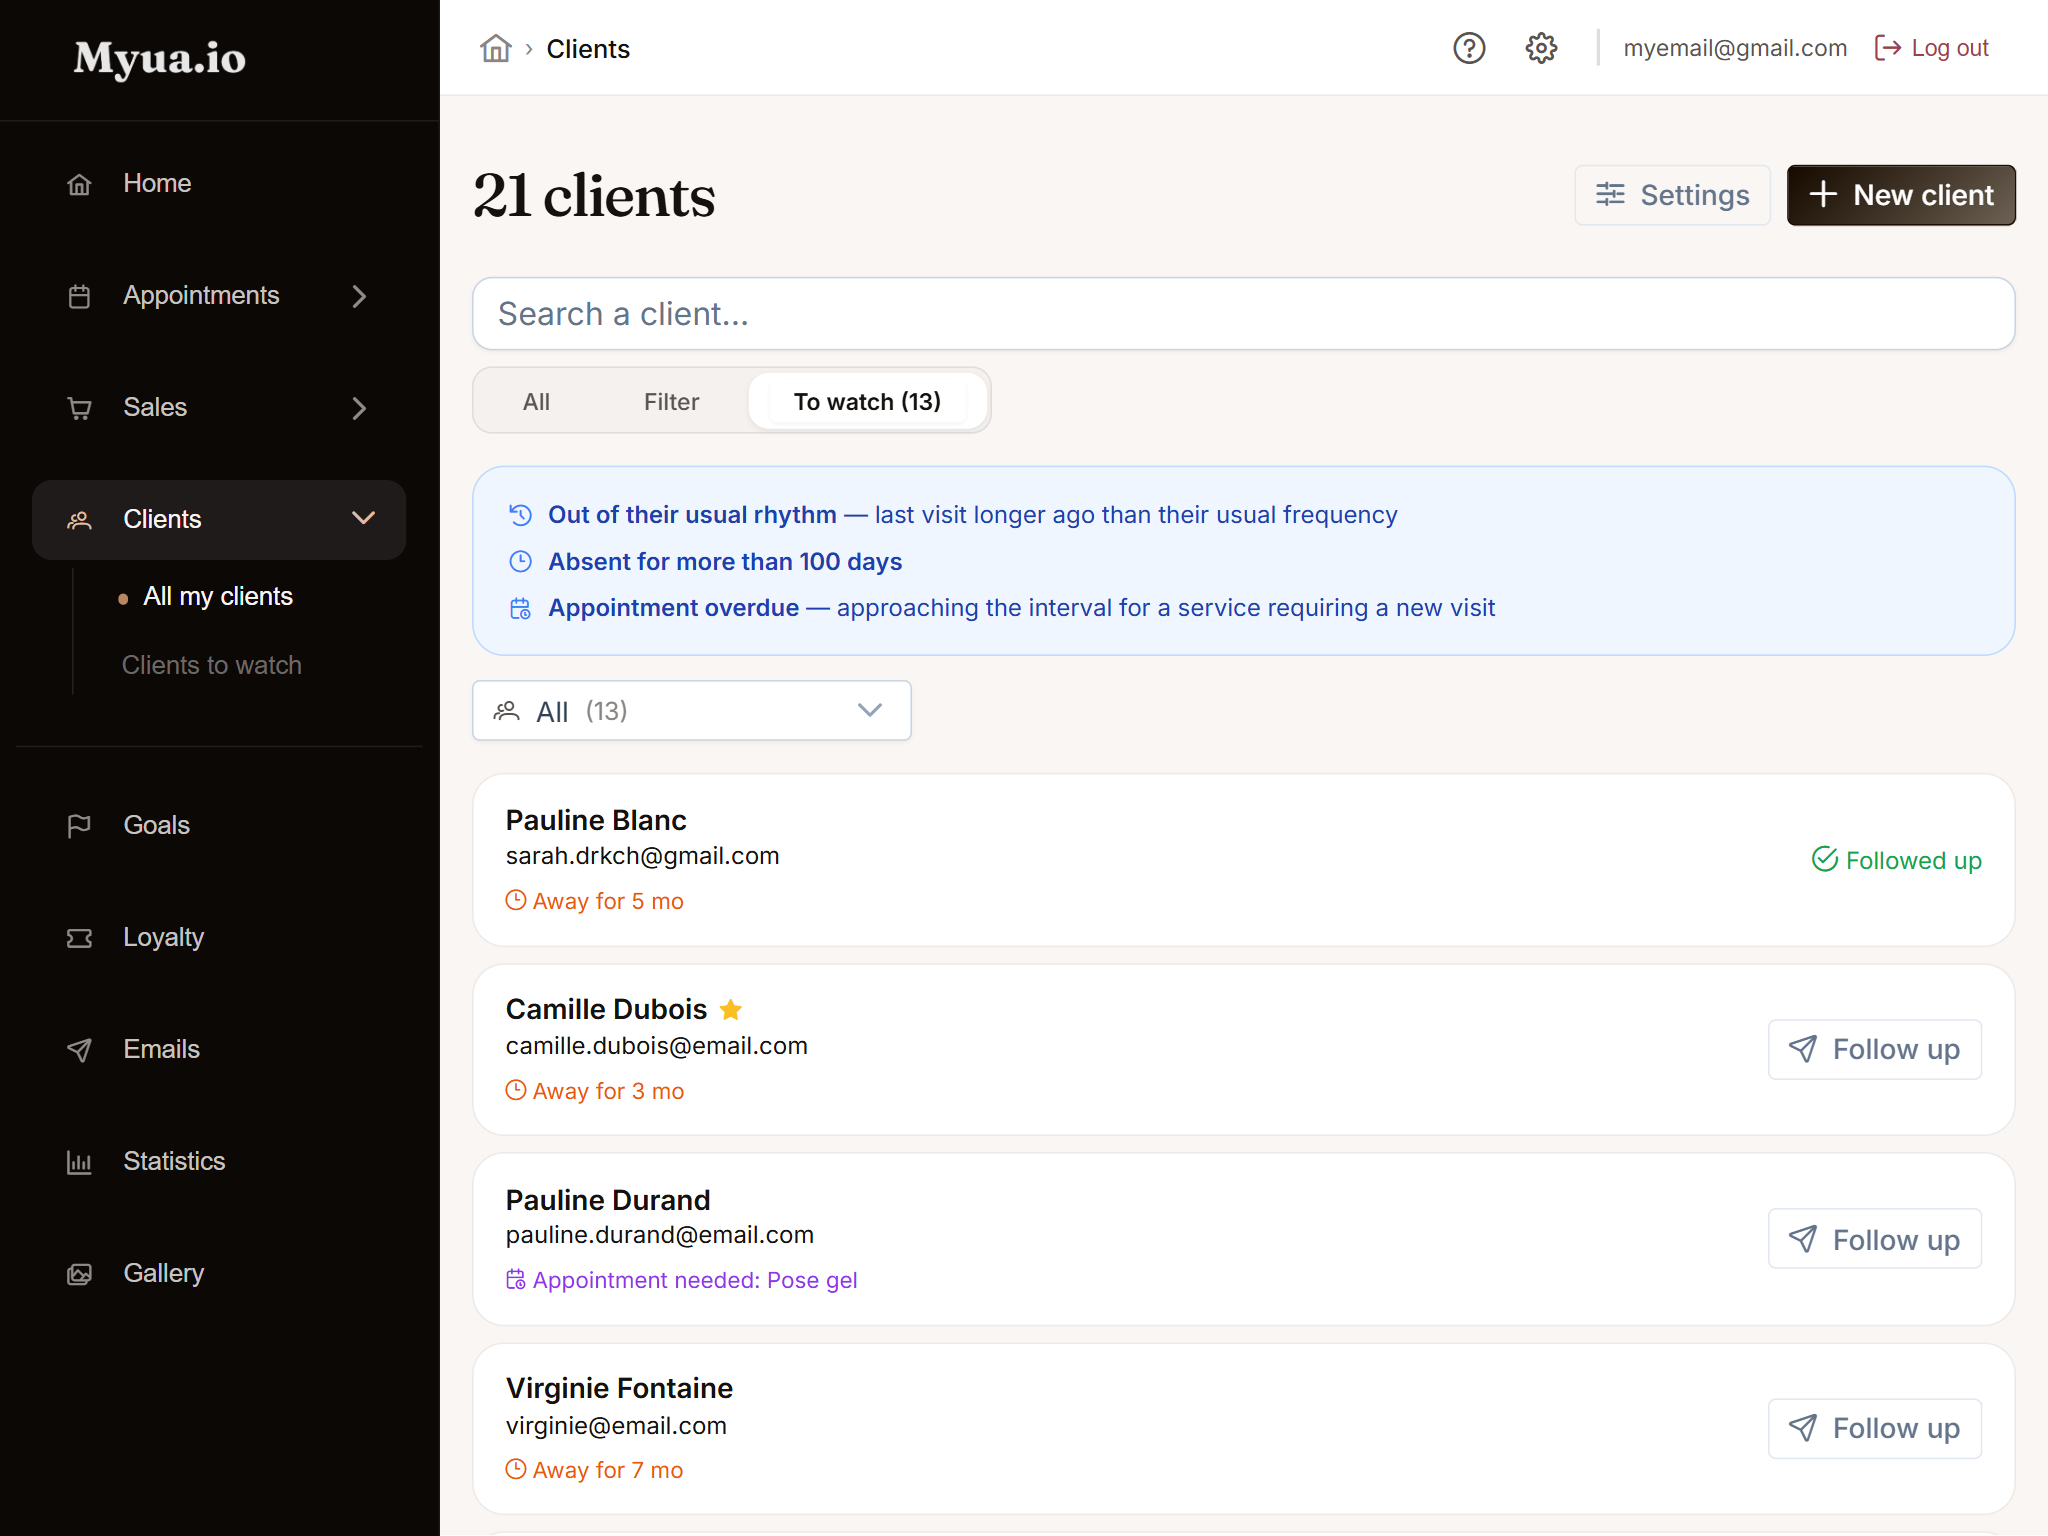Click the Followed up checkmark icon
Image resolution: width=2048 pixels, height=1536 pixels.
(x=1825, y=859)
